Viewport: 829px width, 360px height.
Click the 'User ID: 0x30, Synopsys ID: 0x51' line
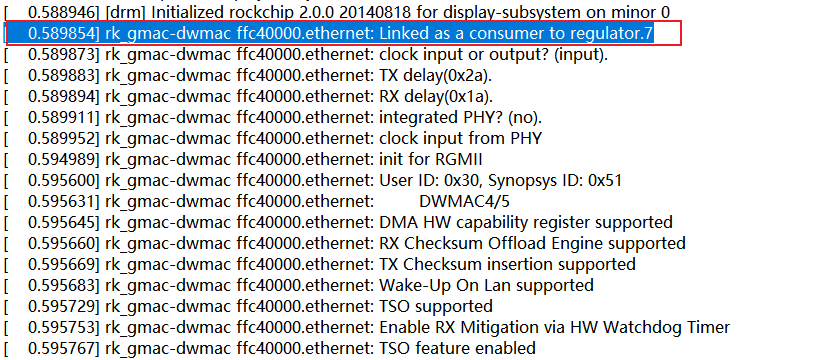click(312, 180)
